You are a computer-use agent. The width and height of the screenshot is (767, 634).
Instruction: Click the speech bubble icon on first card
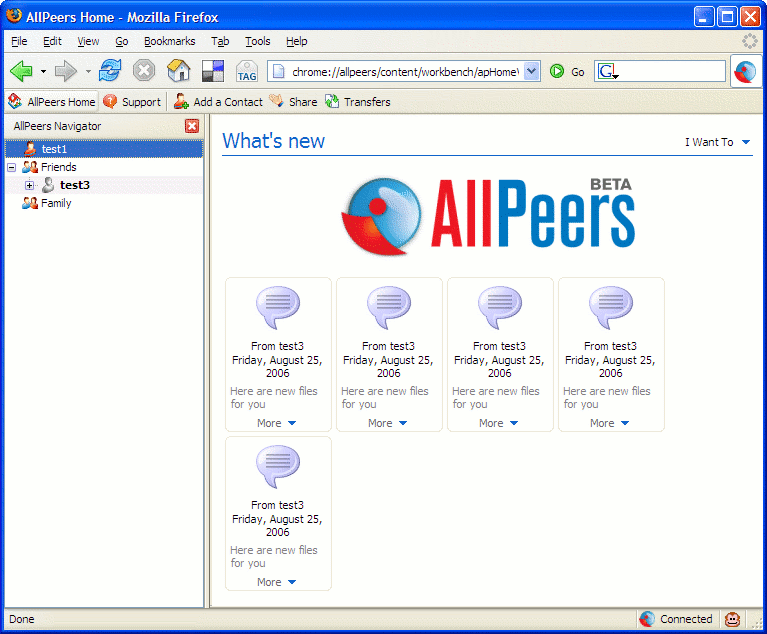(x=278, y=307)
